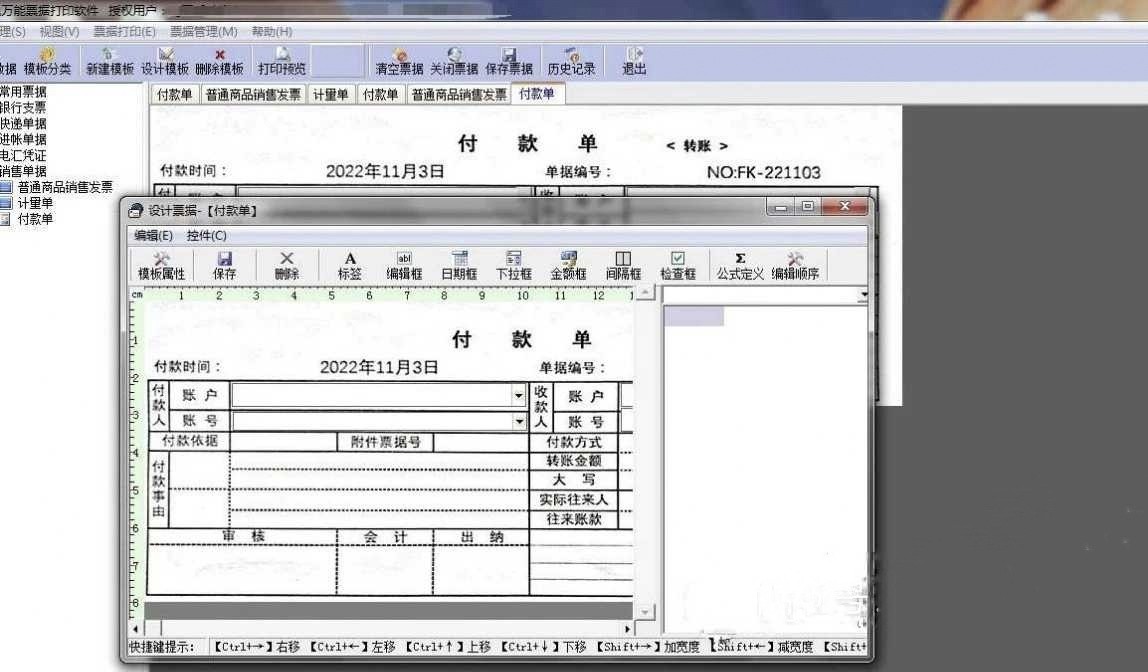
Task: Select 银行支票 category in sidebar
Action: click(x=23, y=108)
